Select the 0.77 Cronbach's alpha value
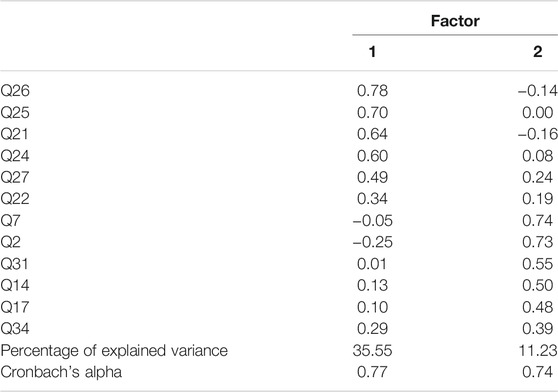The width and height of the screenshot is (558, 392). (x=372, y=372)
